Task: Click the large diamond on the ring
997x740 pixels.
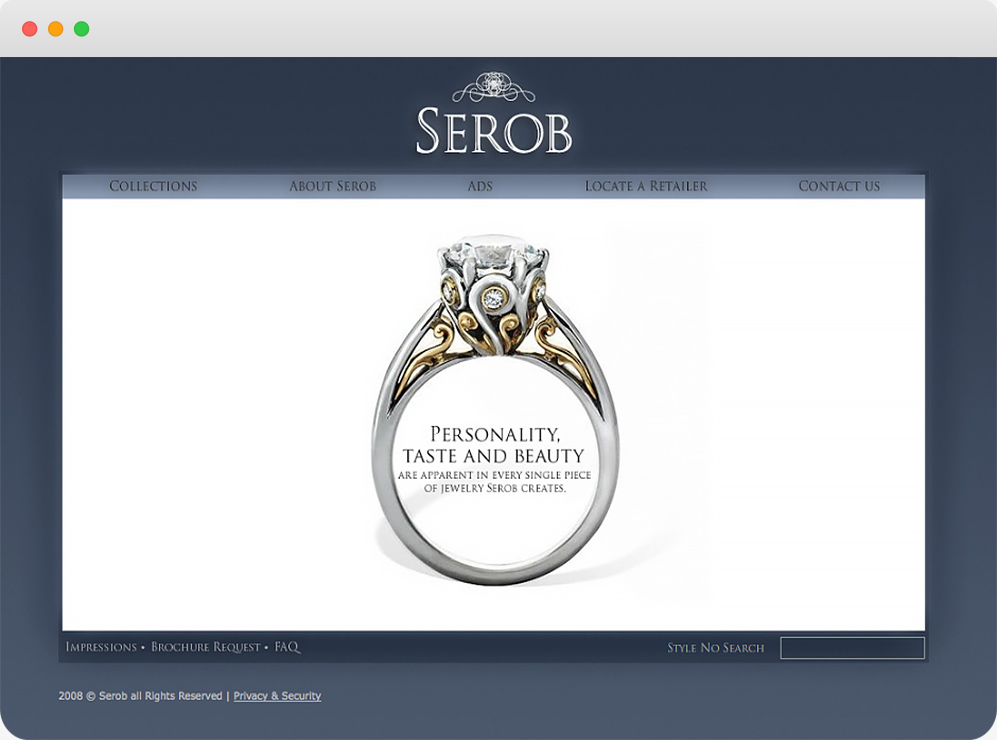Action: coord(493,252)
